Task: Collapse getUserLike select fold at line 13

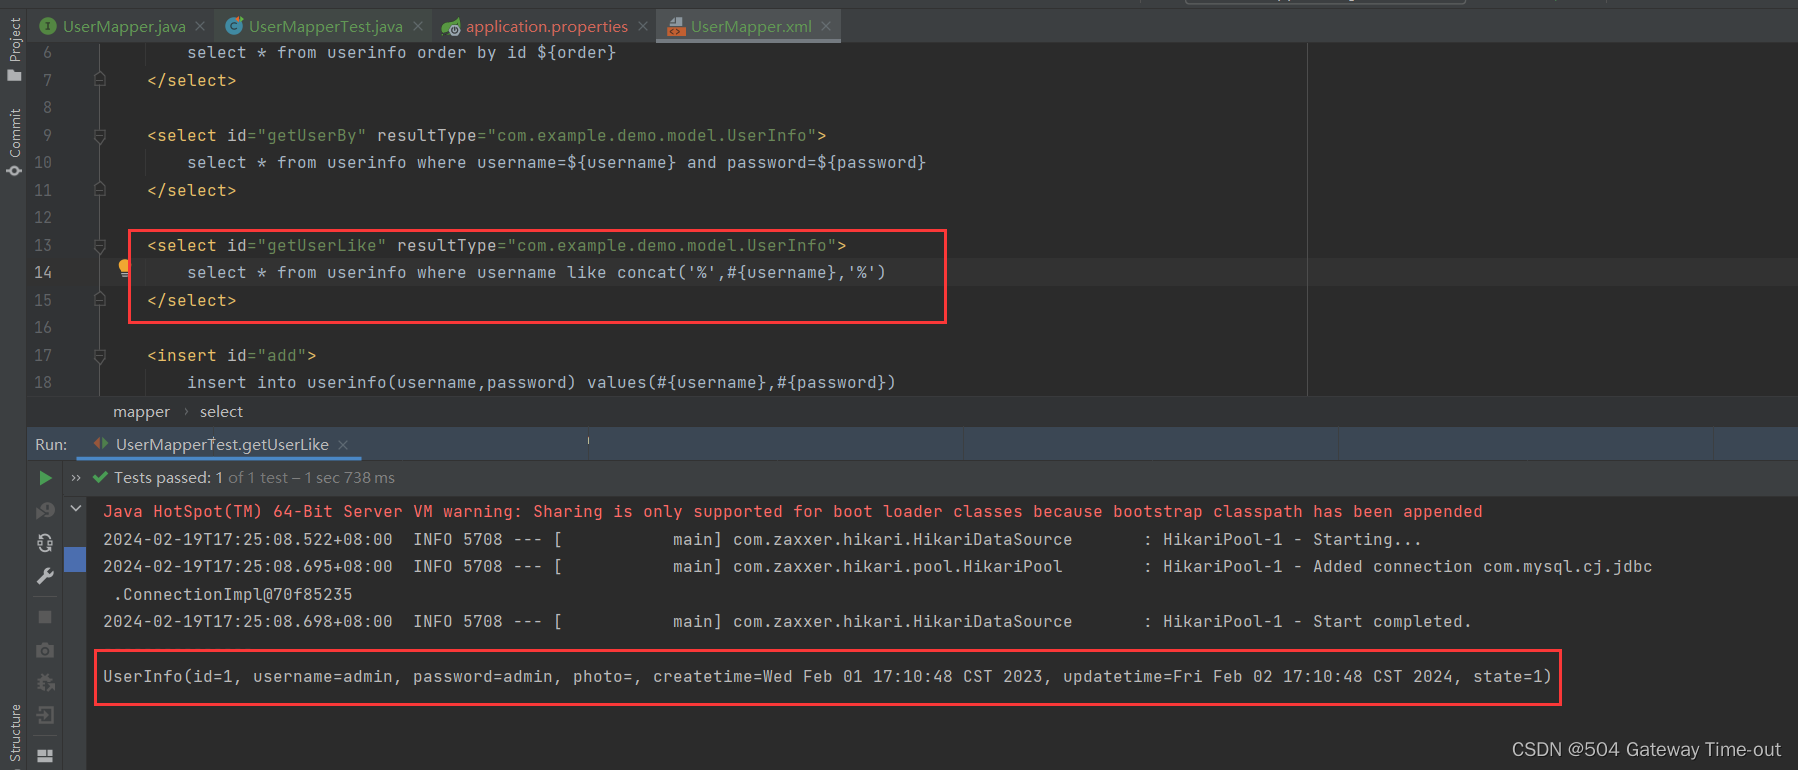Action: point(100,245)
